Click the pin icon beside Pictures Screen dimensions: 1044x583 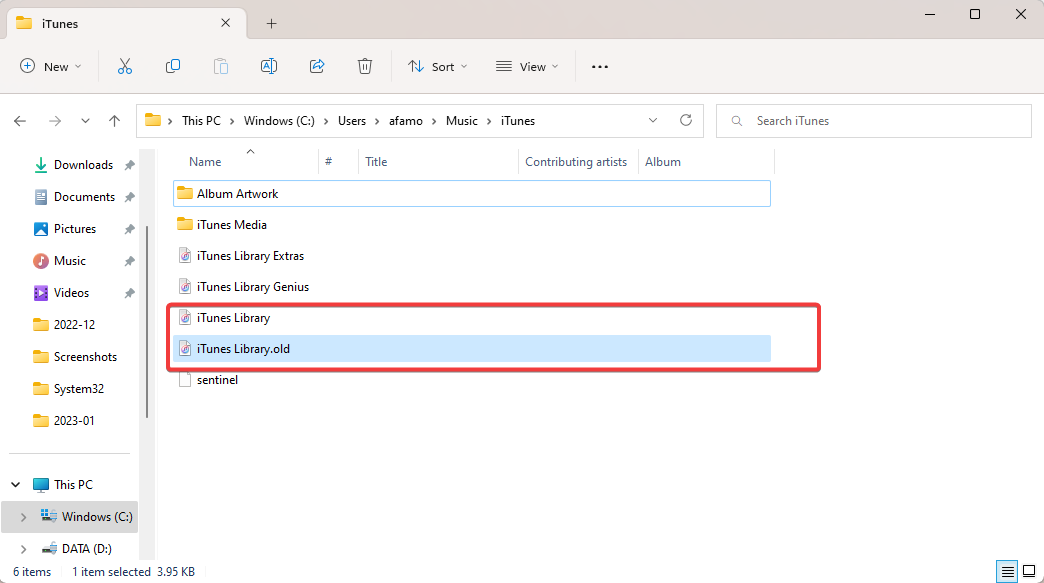[129, 229]
